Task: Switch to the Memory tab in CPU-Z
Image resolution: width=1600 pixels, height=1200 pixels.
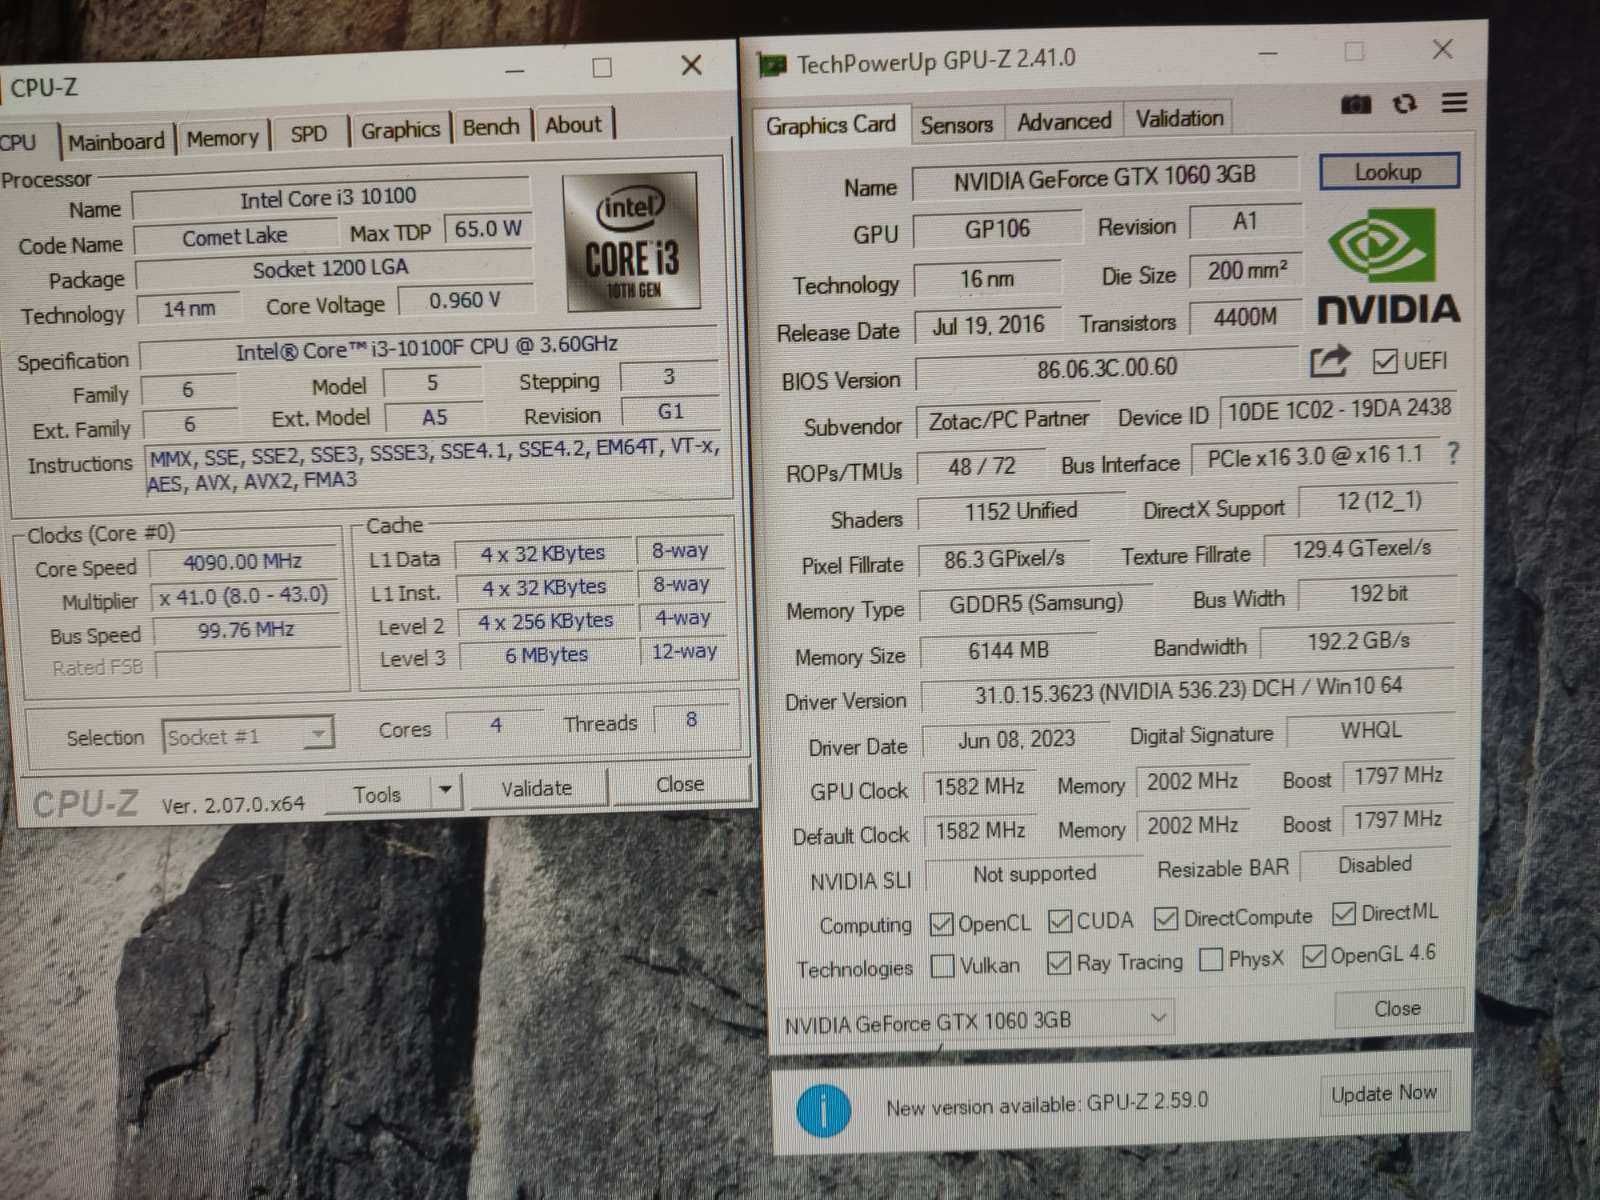Action: point(222,138)
